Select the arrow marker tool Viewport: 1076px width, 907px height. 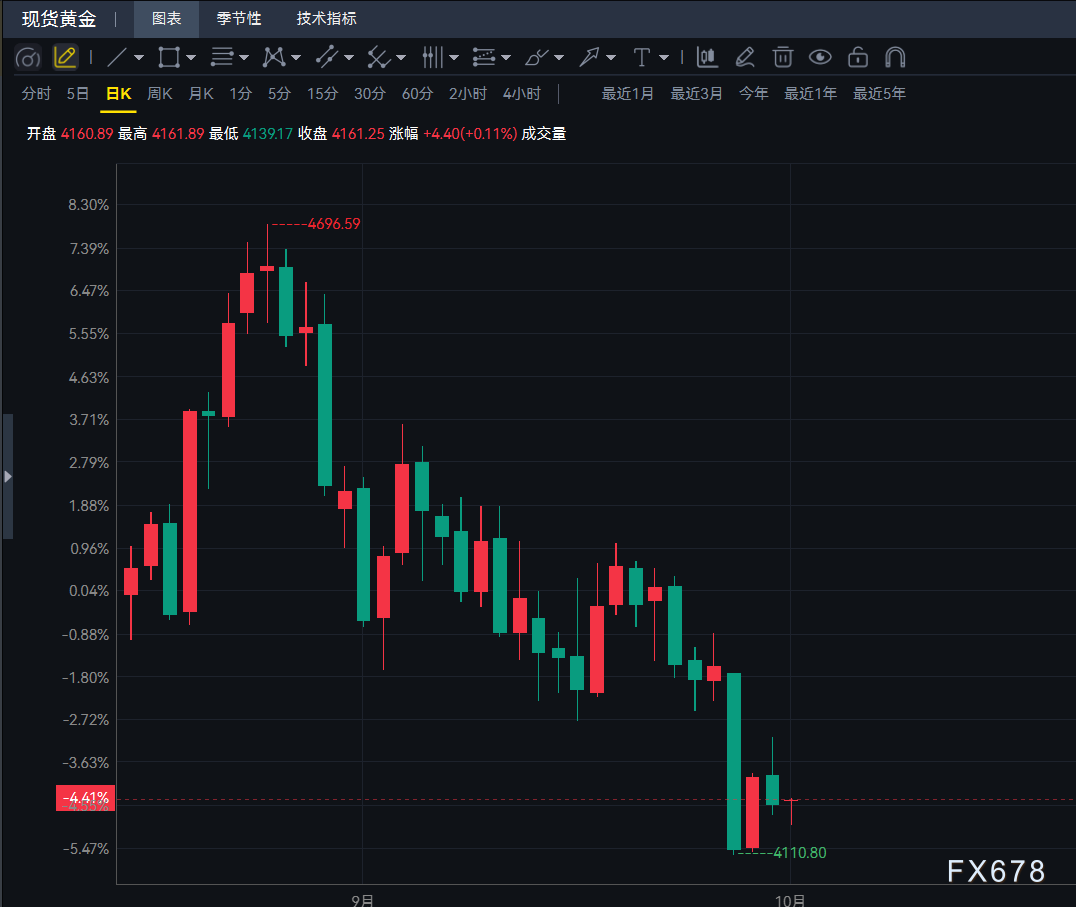pos(589,58)
